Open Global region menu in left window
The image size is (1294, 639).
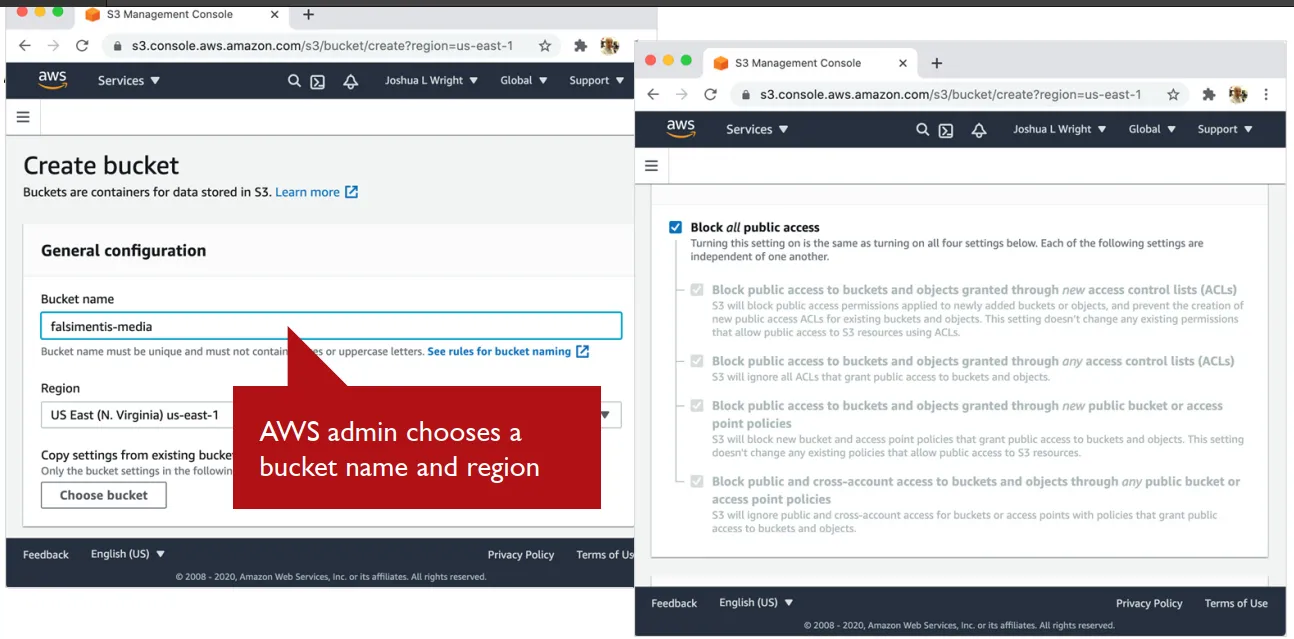(524, 81)
